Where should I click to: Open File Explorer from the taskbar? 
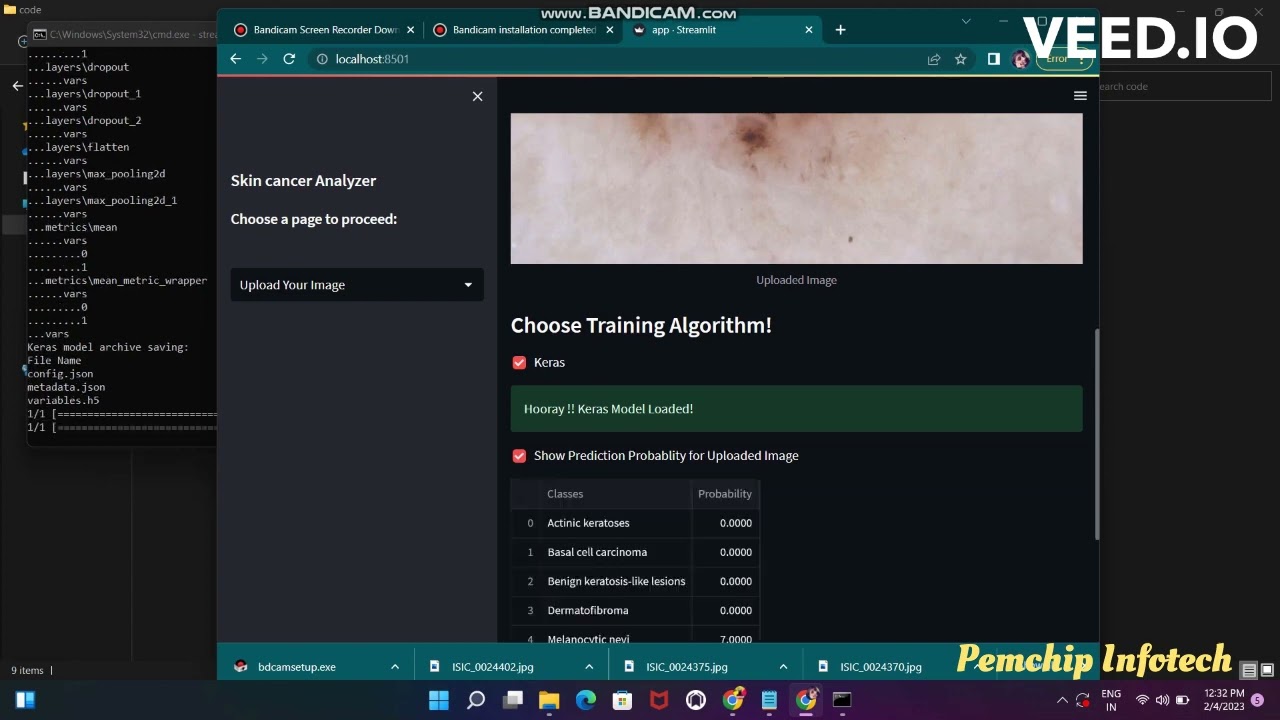tap(549, 700)
